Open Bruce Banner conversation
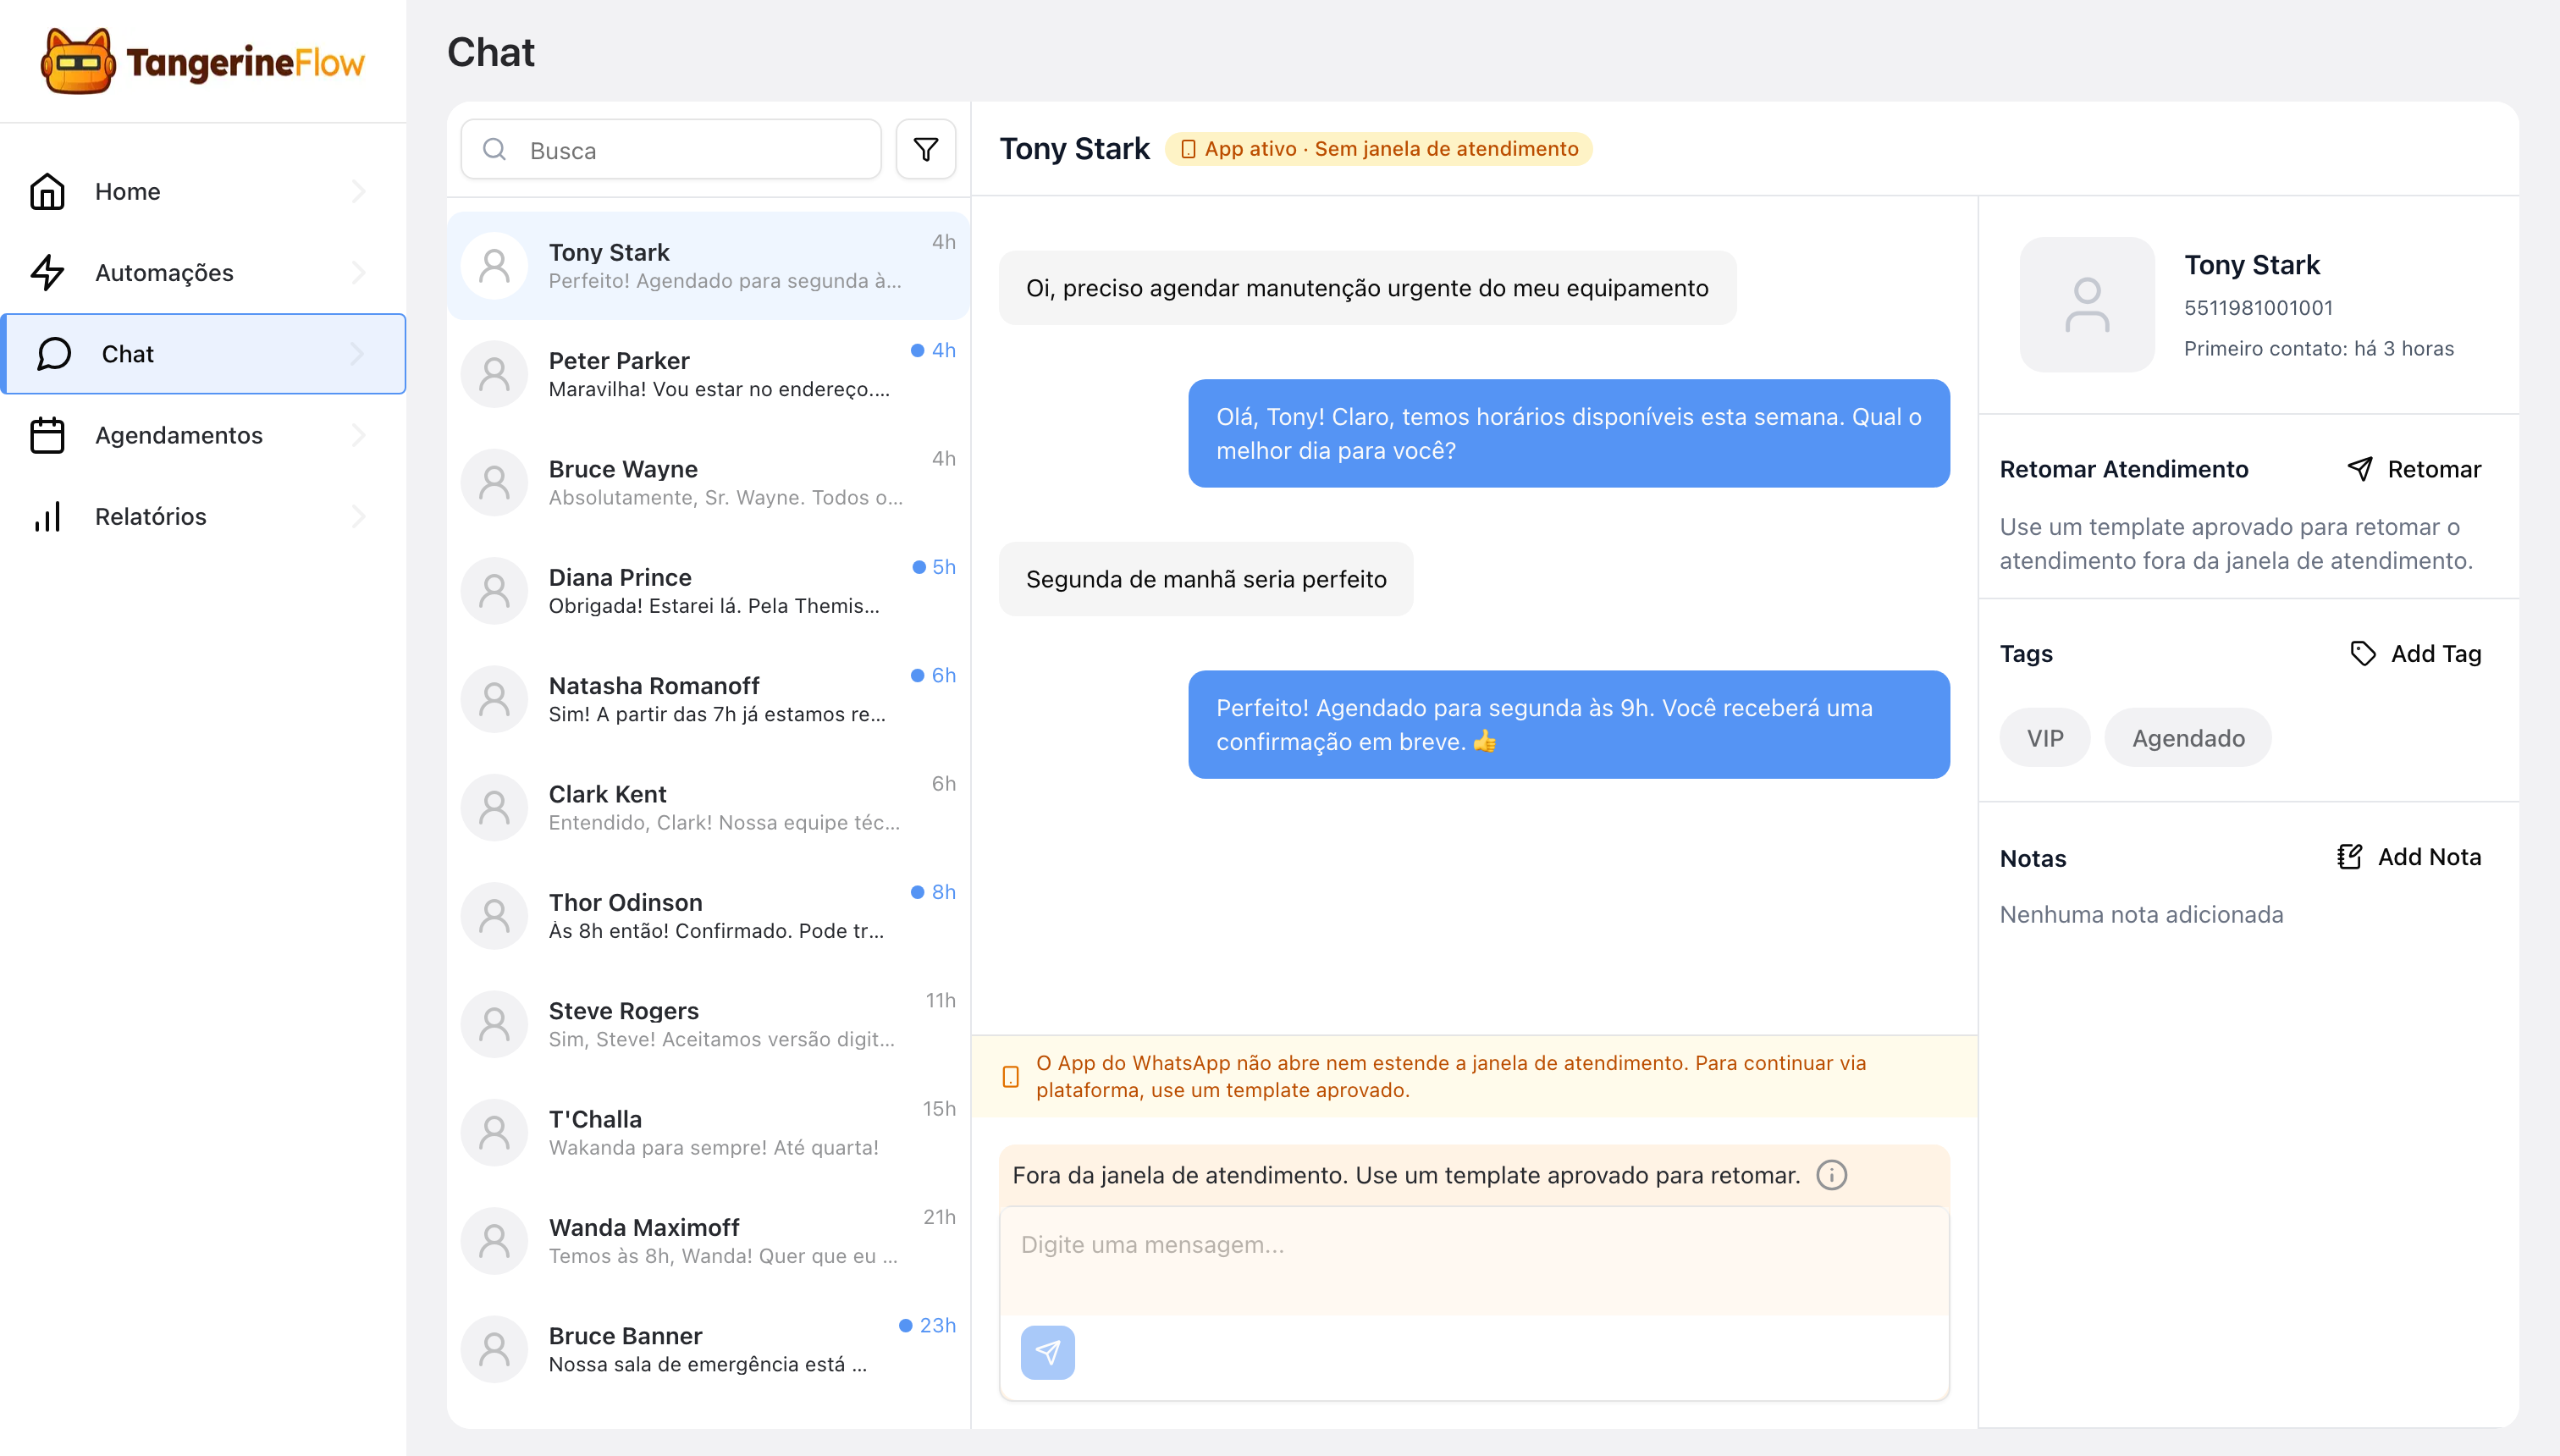This screenshot has height=1456, width=2560. [709, 1349]
